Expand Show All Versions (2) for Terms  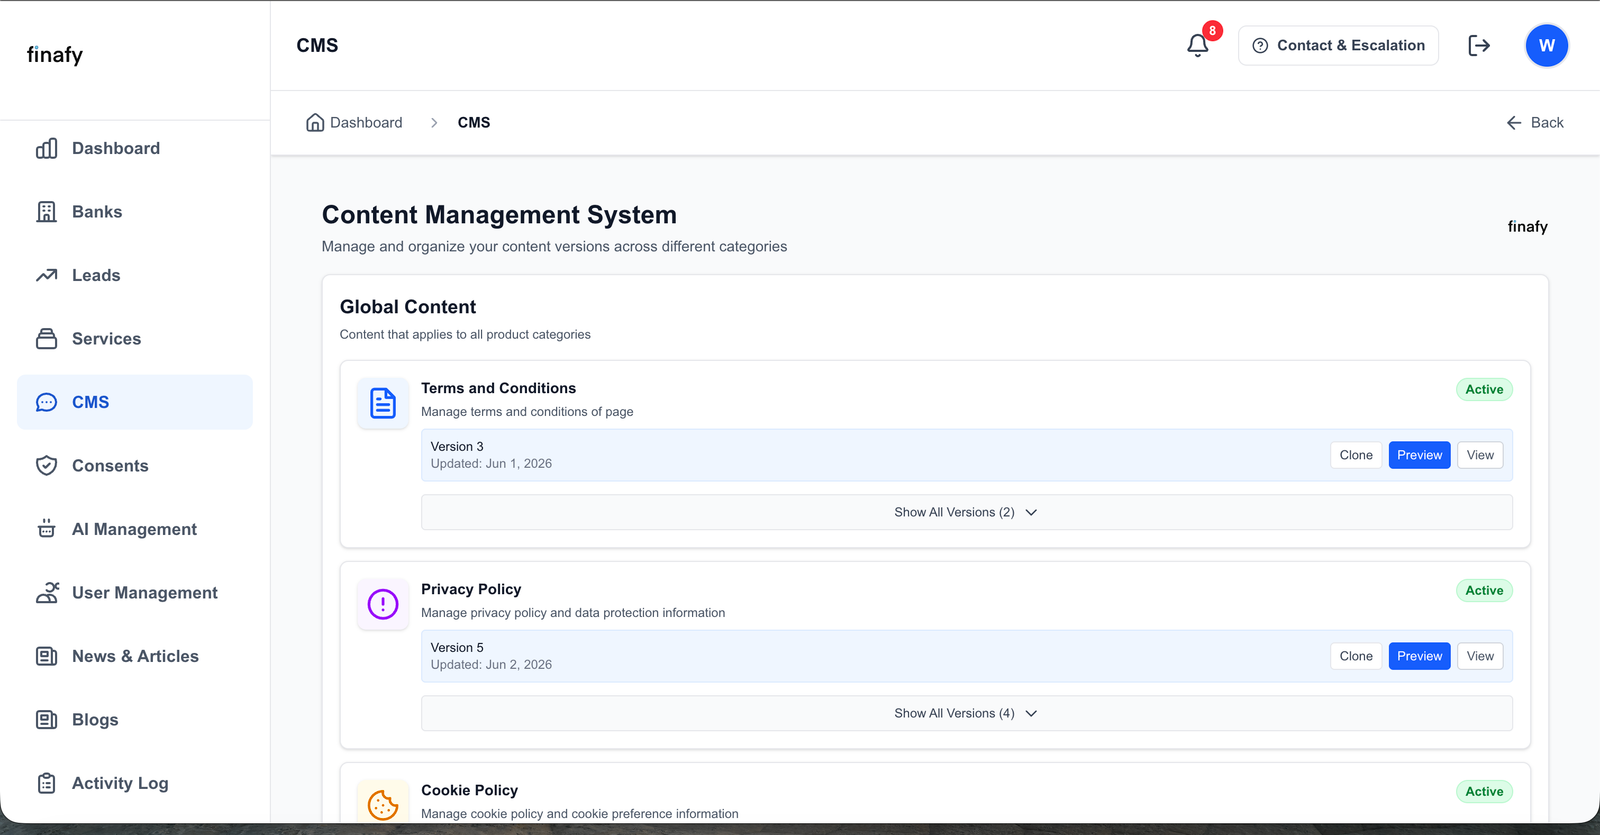click(x=966, y=512)
